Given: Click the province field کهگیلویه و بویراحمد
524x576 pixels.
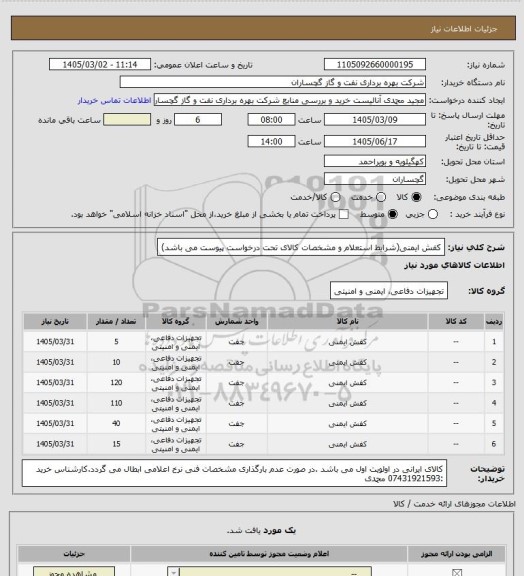Looking at the screenshot, I should [375, 161].
